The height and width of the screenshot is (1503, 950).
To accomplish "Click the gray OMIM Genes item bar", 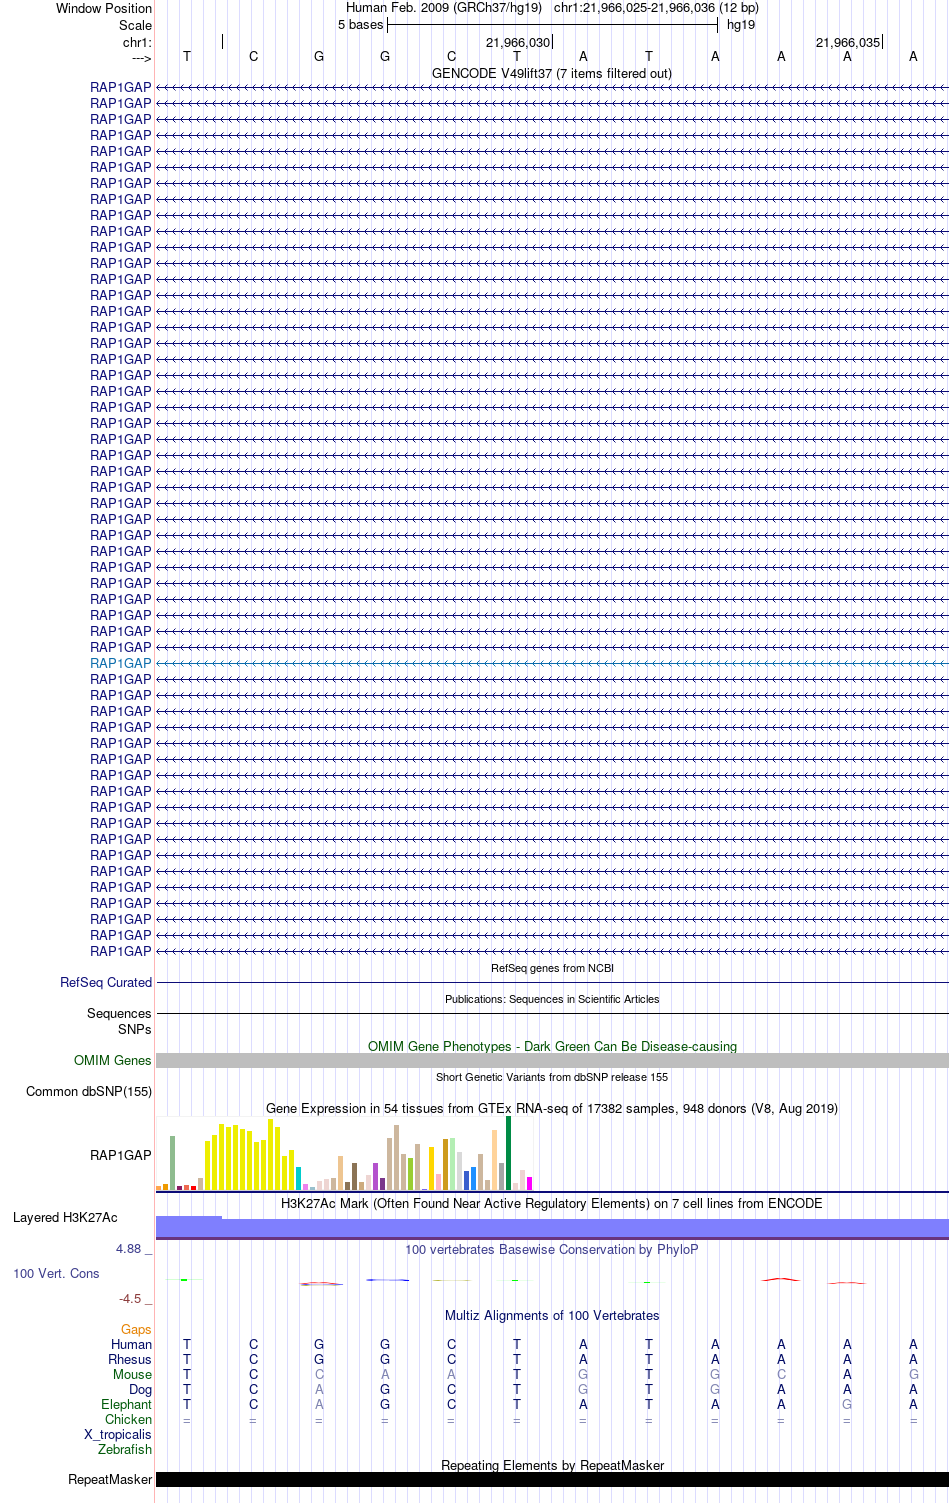I will pyautogui.click(x=552, y=1060).
